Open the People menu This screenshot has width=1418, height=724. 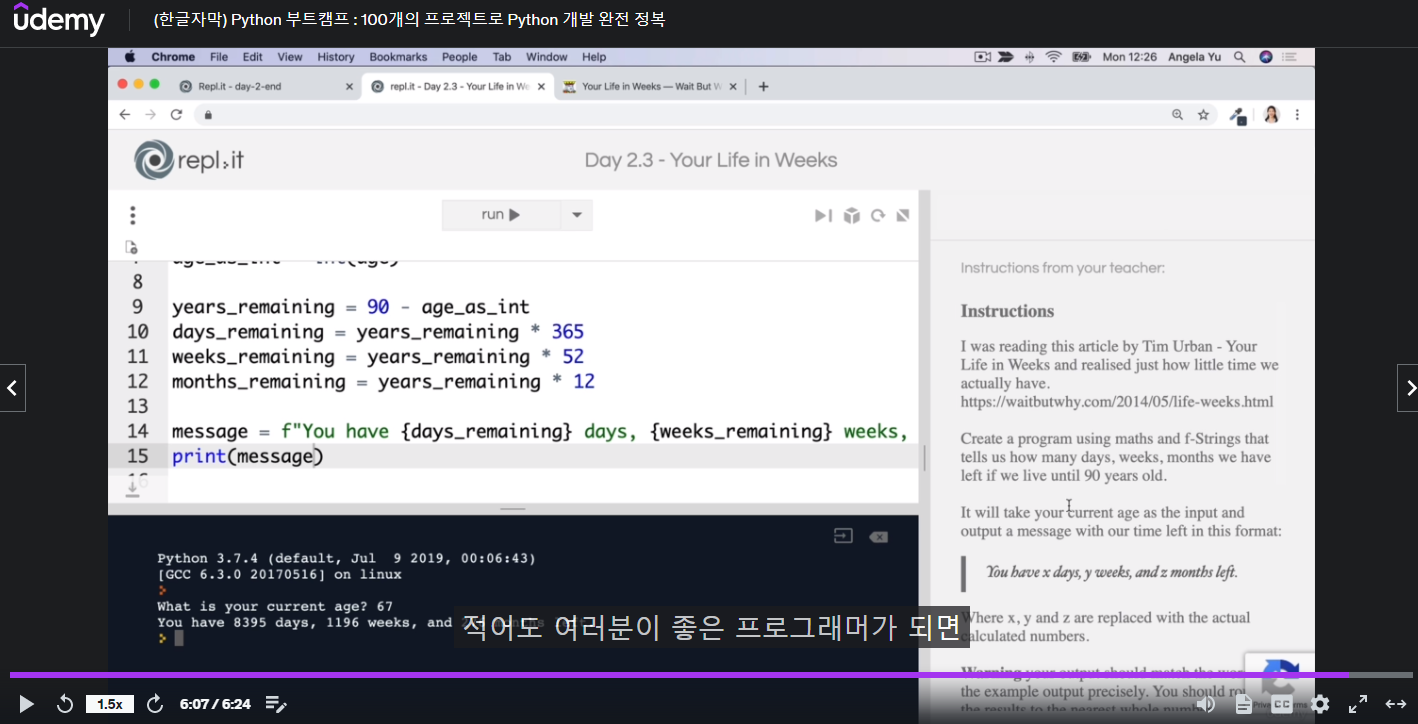click(x=460, y=57)
